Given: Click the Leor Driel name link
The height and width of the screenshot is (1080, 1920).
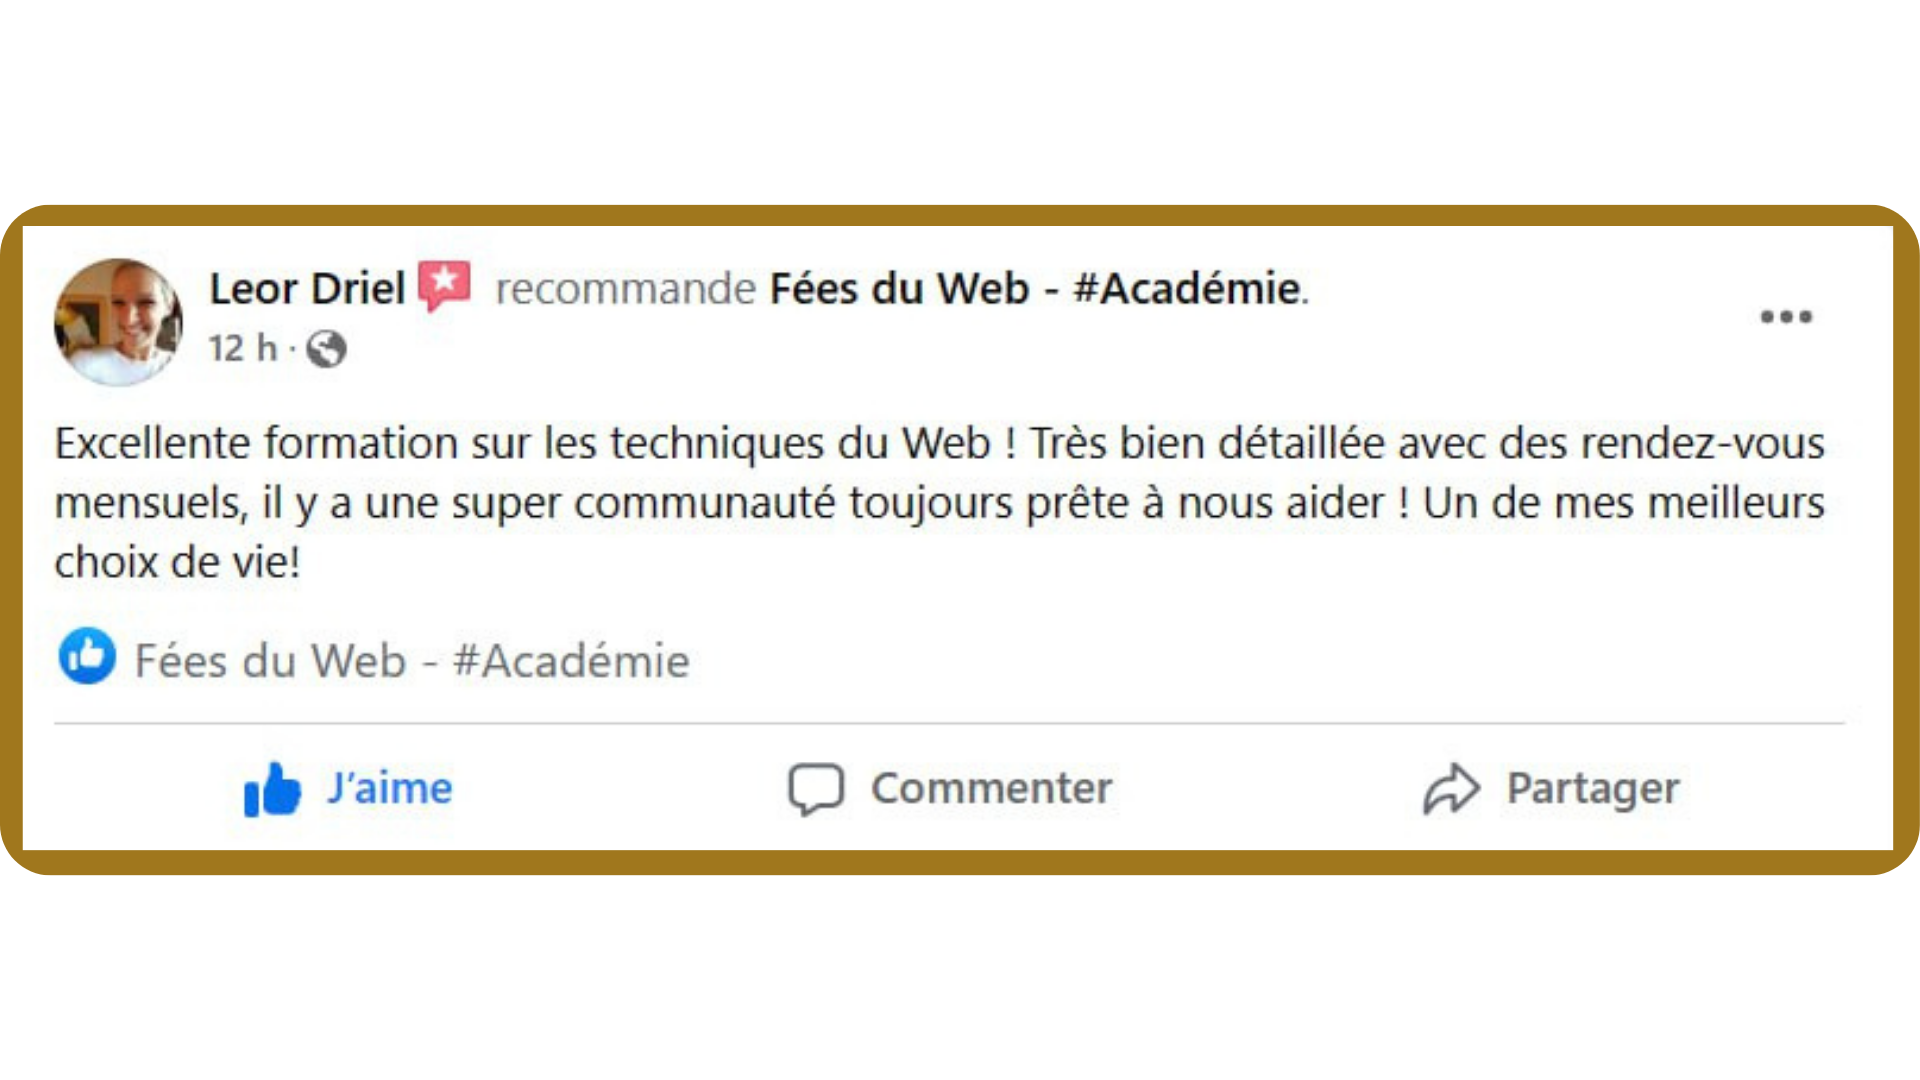Looking at the screenshot, I should pyautogui.click(x=307, y=289).
